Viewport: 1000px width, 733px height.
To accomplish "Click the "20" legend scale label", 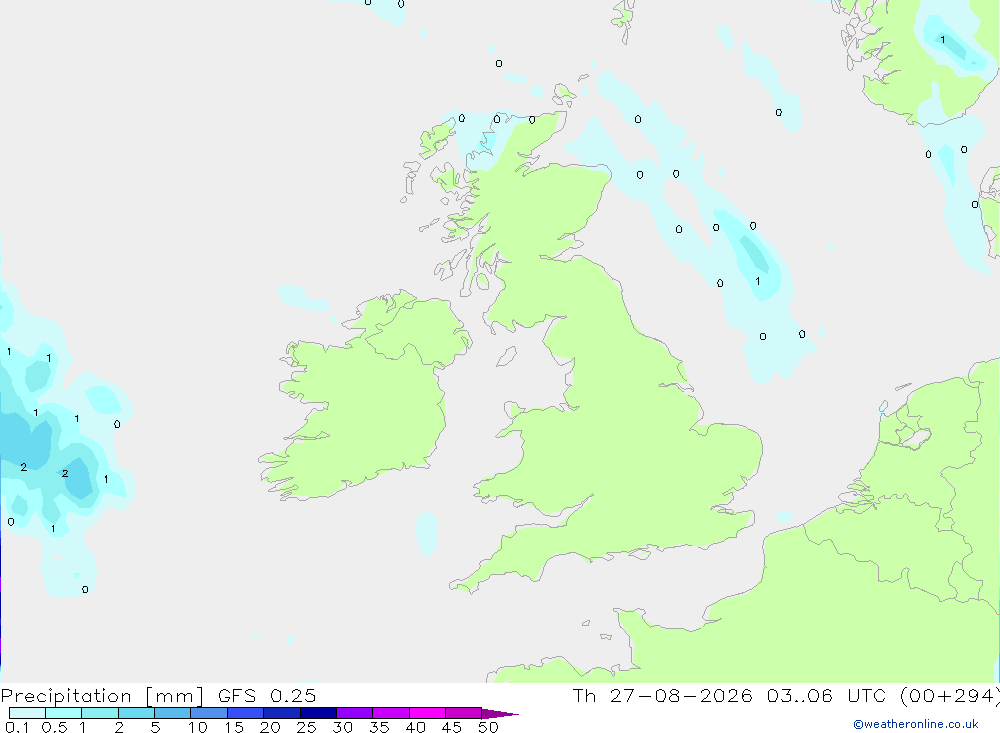I will pyautogui.click(x=270, y=727).
